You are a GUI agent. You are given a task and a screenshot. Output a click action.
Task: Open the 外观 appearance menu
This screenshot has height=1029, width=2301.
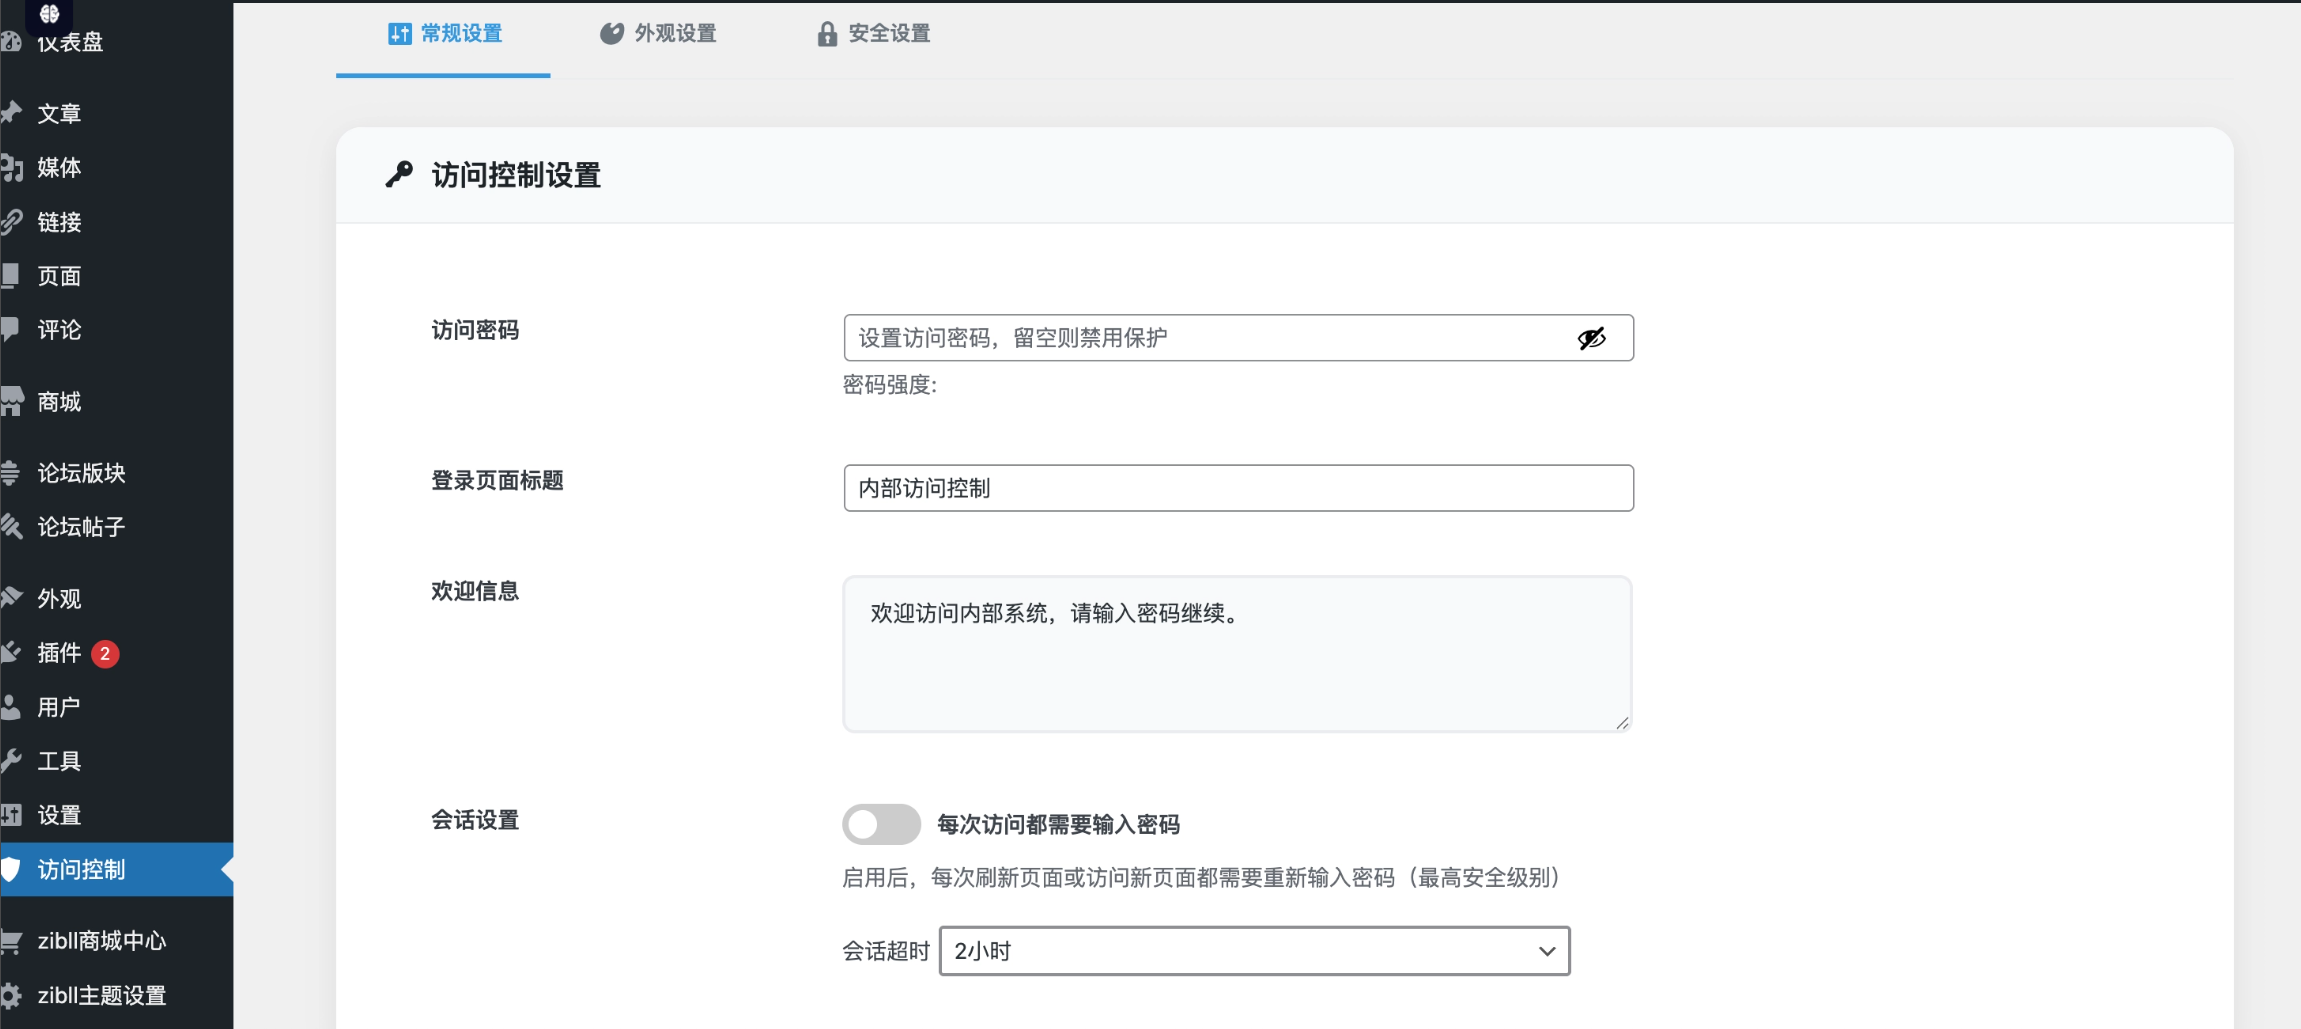pos(60,598)
